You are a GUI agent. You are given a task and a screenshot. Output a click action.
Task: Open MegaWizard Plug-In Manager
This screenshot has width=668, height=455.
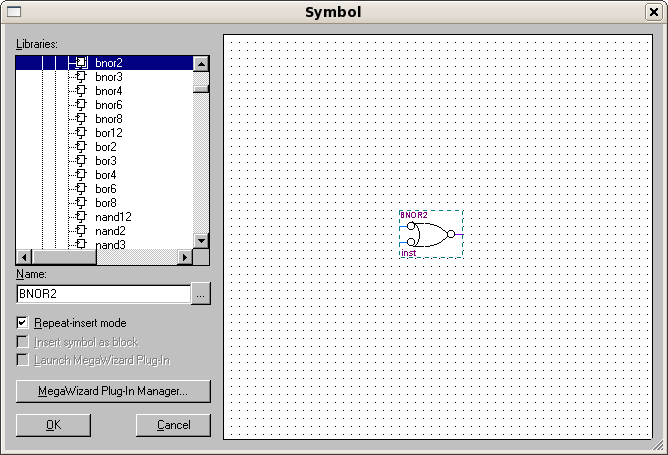coord(113,390)
